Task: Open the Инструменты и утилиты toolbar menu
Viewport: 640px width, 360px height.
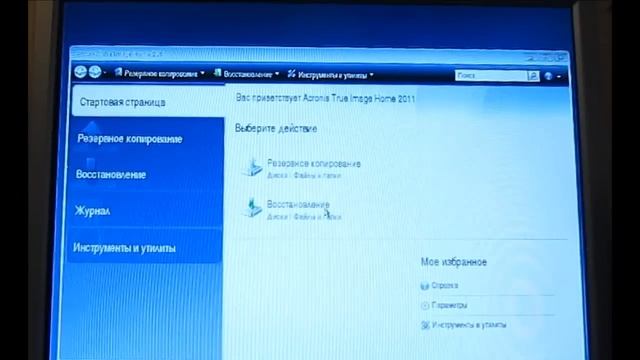Action: point(331,75)
